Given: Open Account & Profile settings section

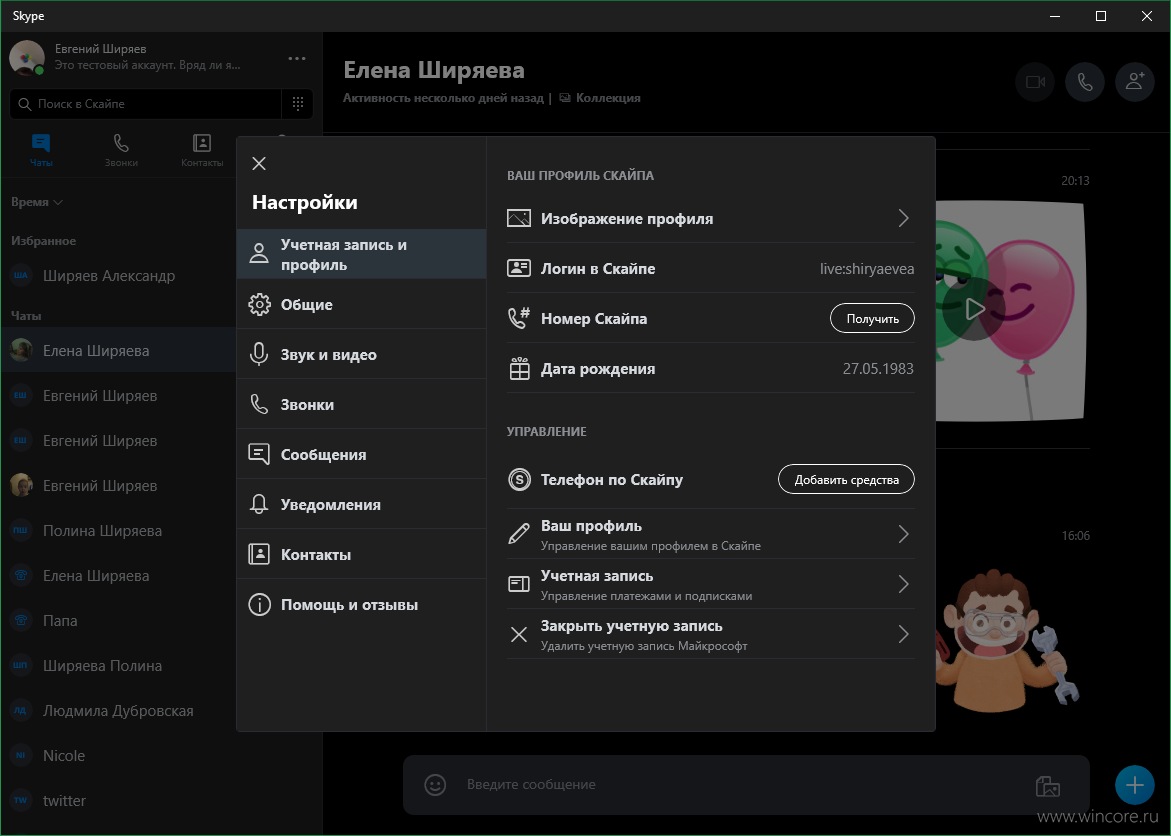Looking at the screenshot, I should coord(361,254).
